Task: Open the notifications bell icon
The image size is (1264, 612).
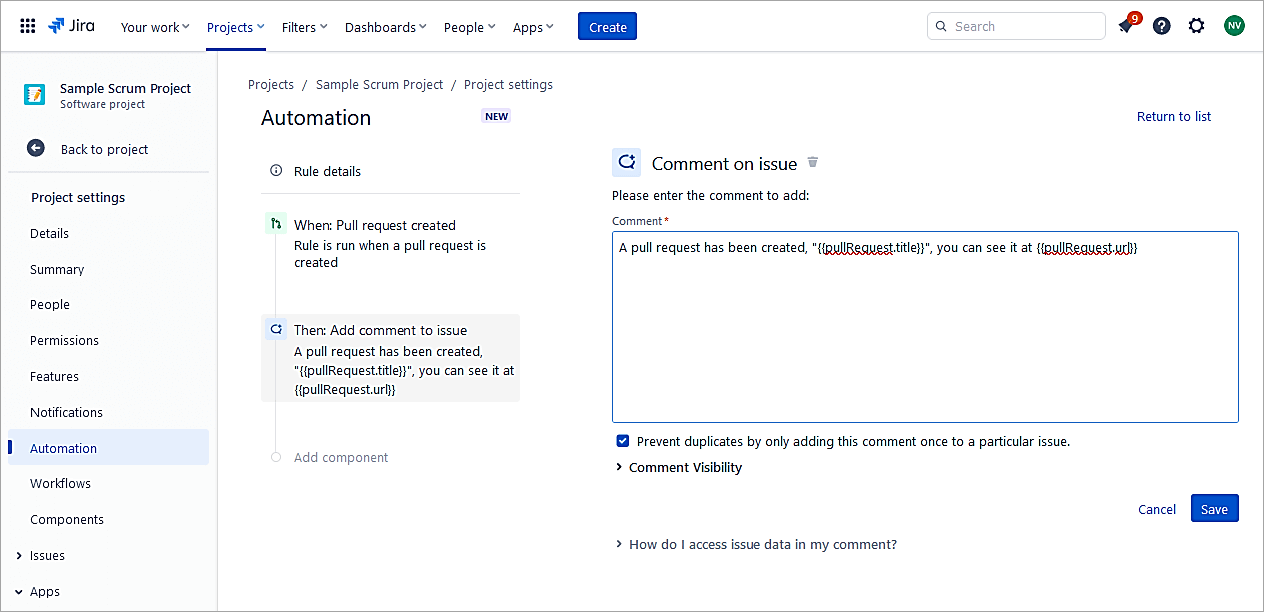Action: click(1126, 27)
